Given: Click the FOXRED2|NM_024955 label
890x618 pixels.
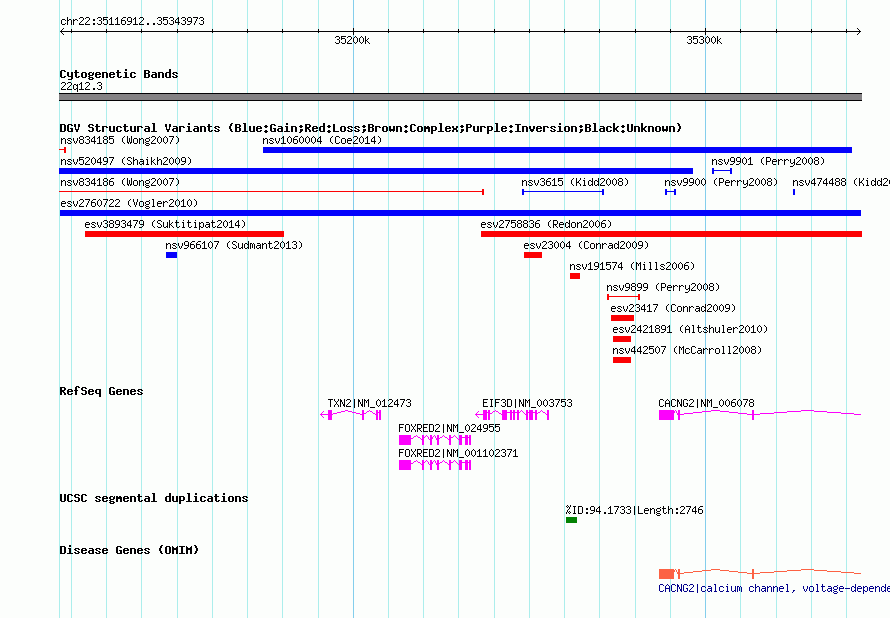Looking at the screenshot, I should [450, 428].
